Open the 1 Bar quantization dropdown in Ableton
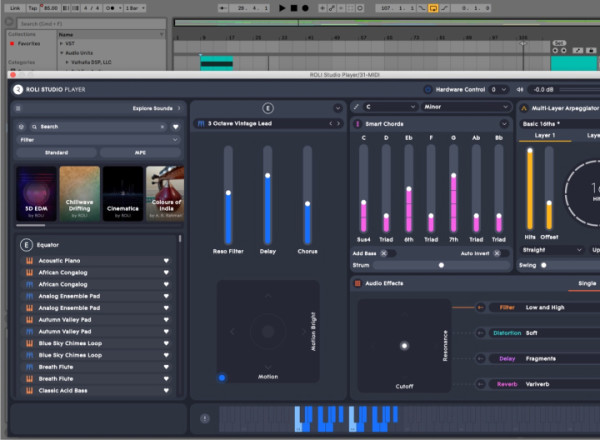 coord(135,8)
